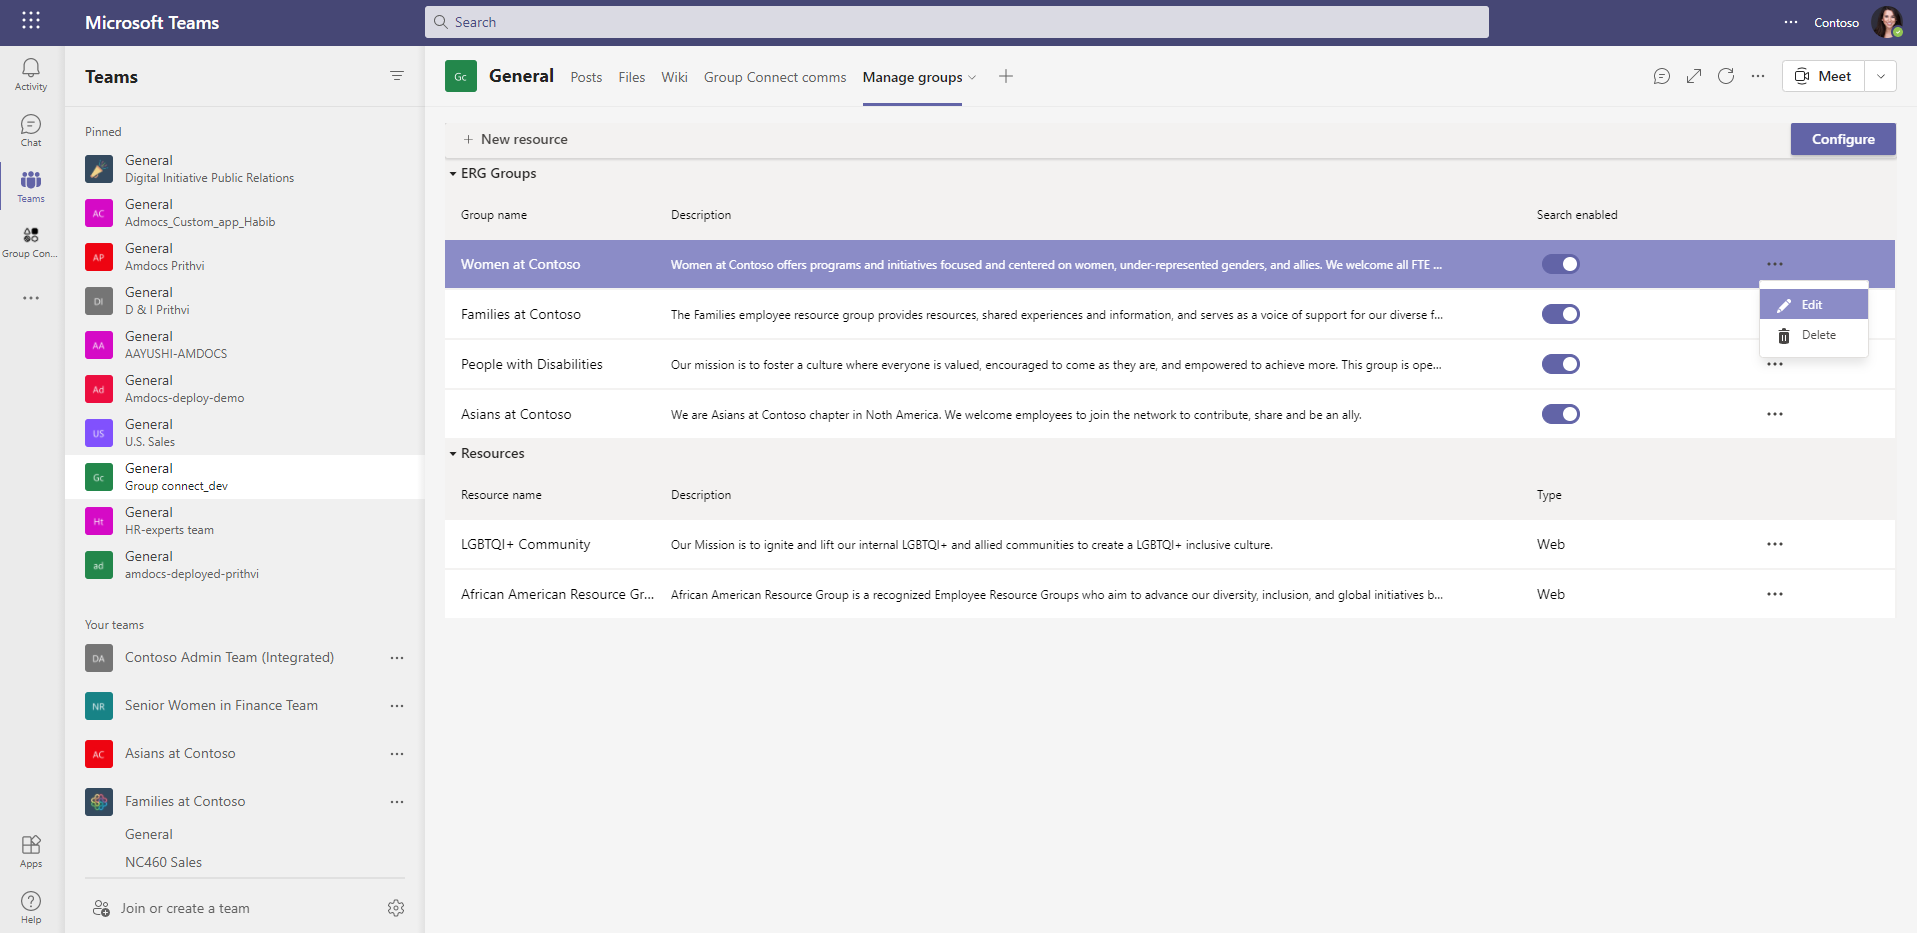Open more options for Asians at Contoso team
This screenshot has width=1923, height=933.
tap(397, 754)
